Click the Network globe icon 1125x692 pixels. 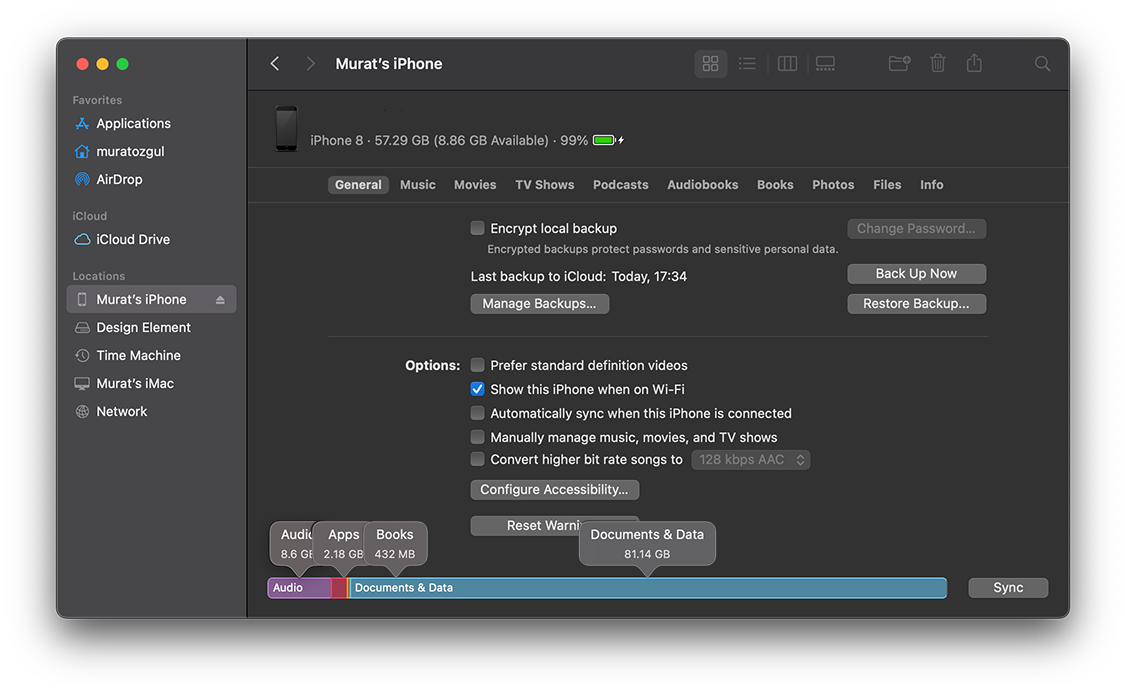point(82,411)
